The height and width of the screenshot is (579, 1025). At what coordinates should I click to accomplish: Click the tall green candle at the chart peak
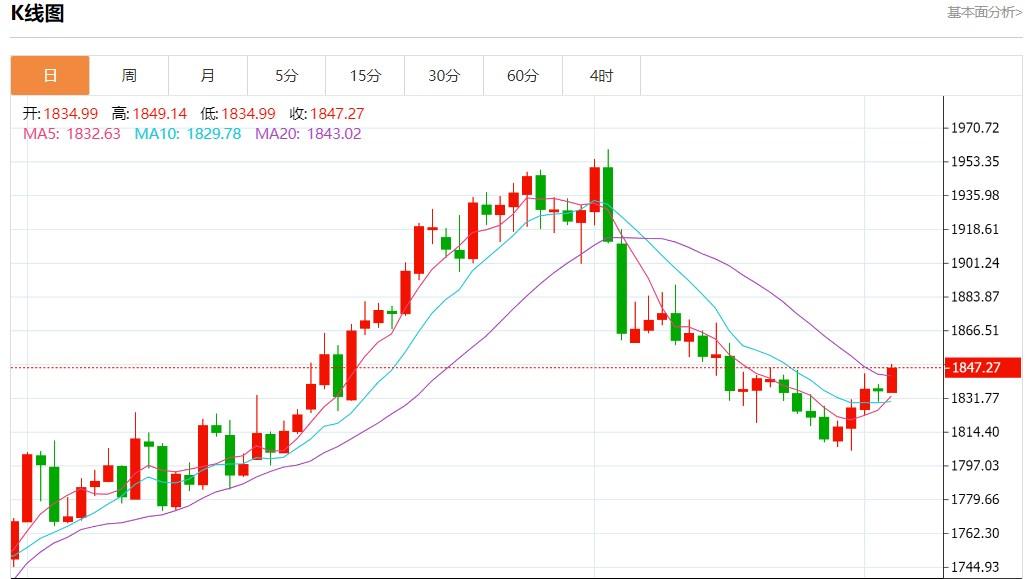[608, 204]
